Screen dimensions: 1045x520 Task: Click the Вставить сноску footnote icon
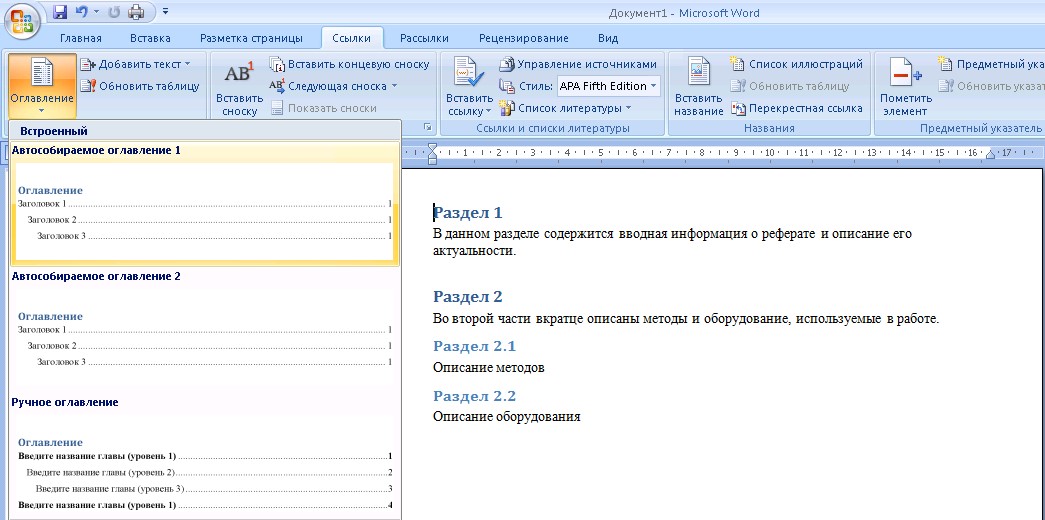[239, 89]
